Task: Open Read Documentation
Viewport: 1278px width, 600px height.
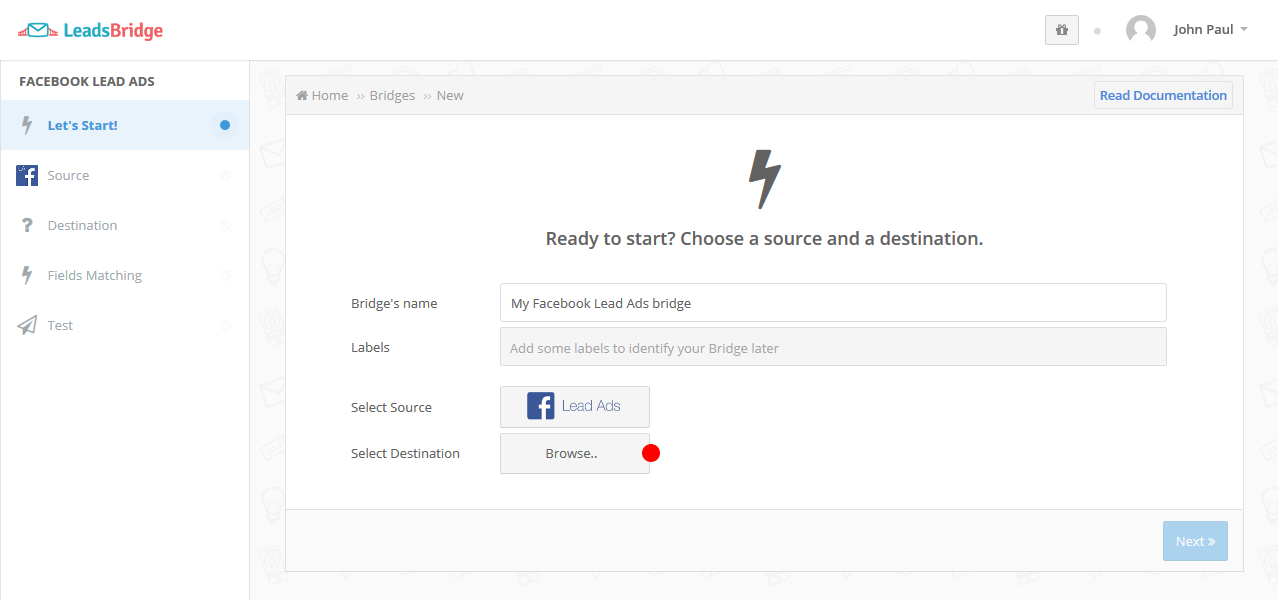Action: (1163, 95)
